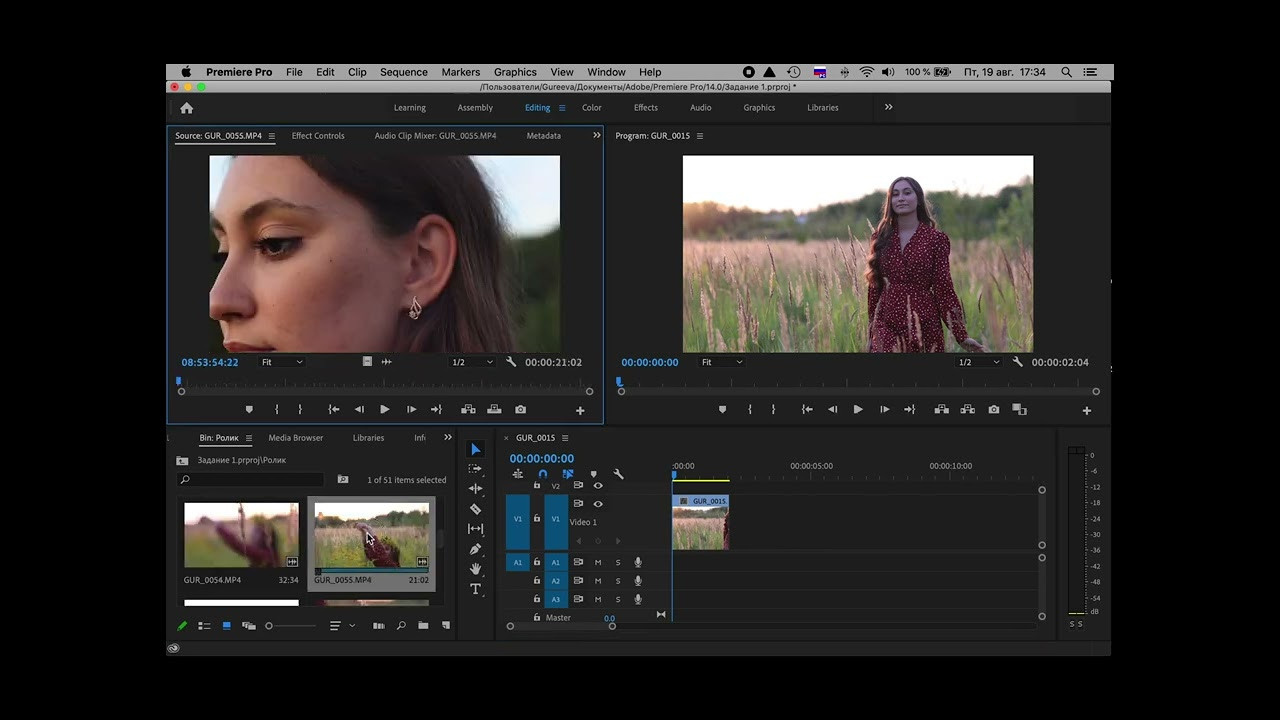Open the Source monitor zoom Fit dropdown
This screenshot has width=1280, height=720.
point(282,362)
